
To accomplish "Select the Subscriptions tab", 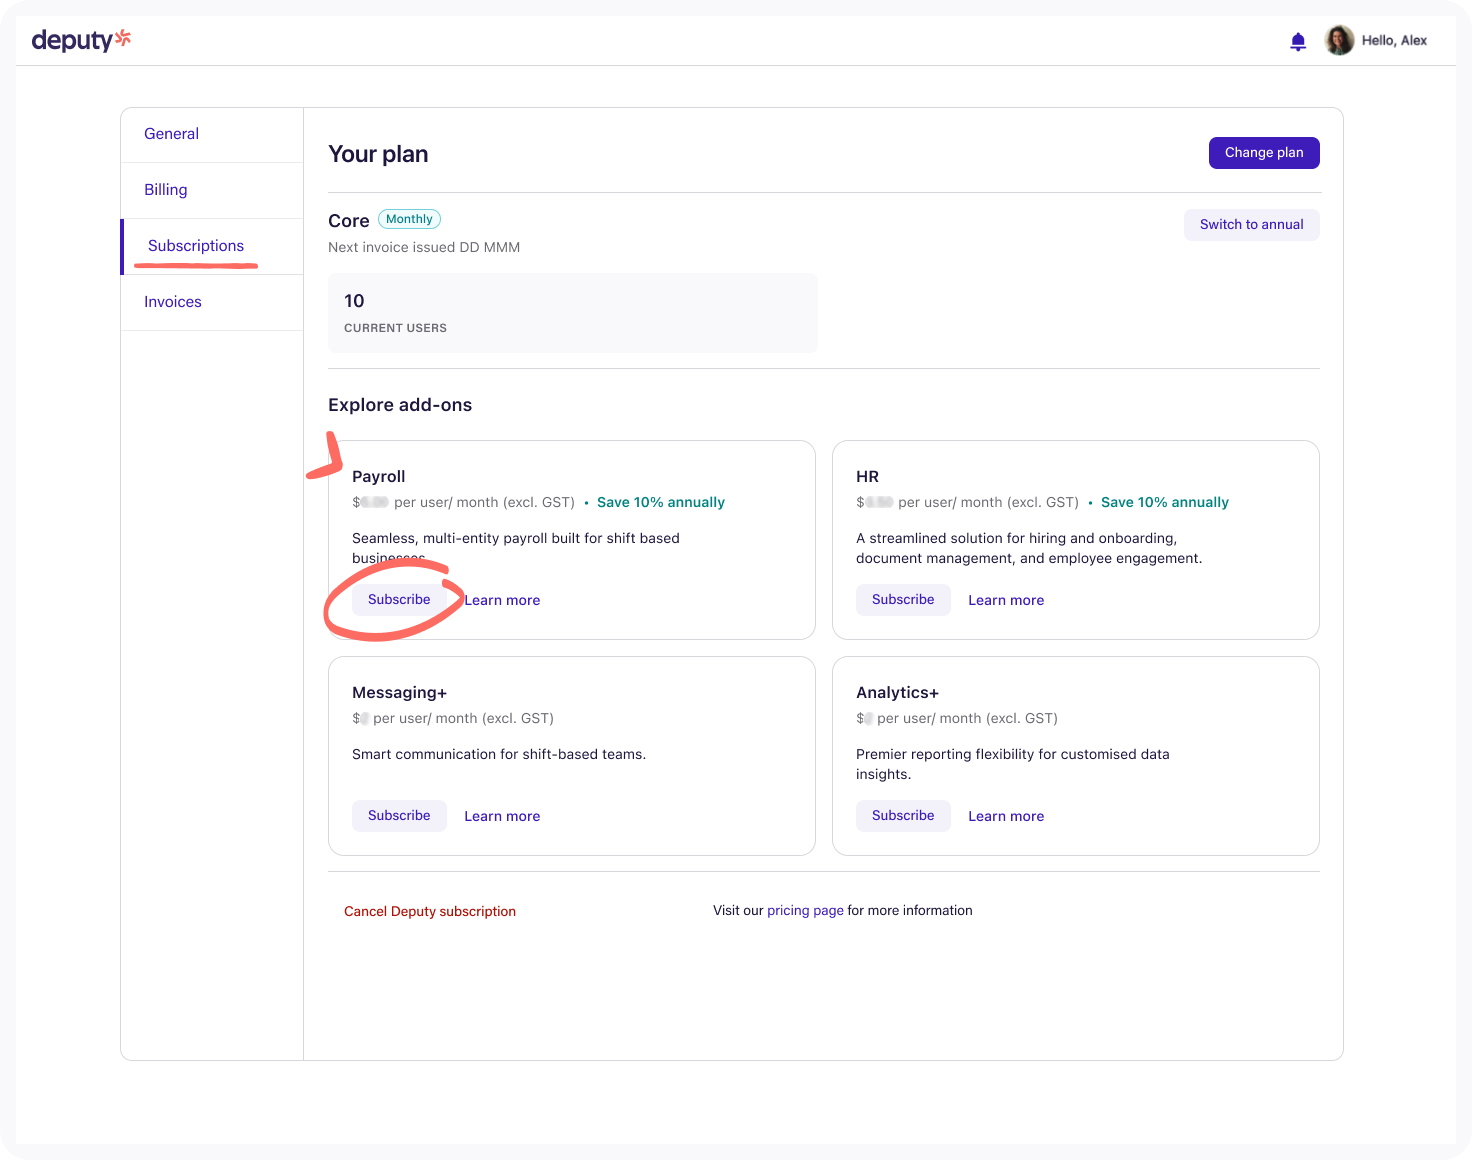I will point(196,246).
